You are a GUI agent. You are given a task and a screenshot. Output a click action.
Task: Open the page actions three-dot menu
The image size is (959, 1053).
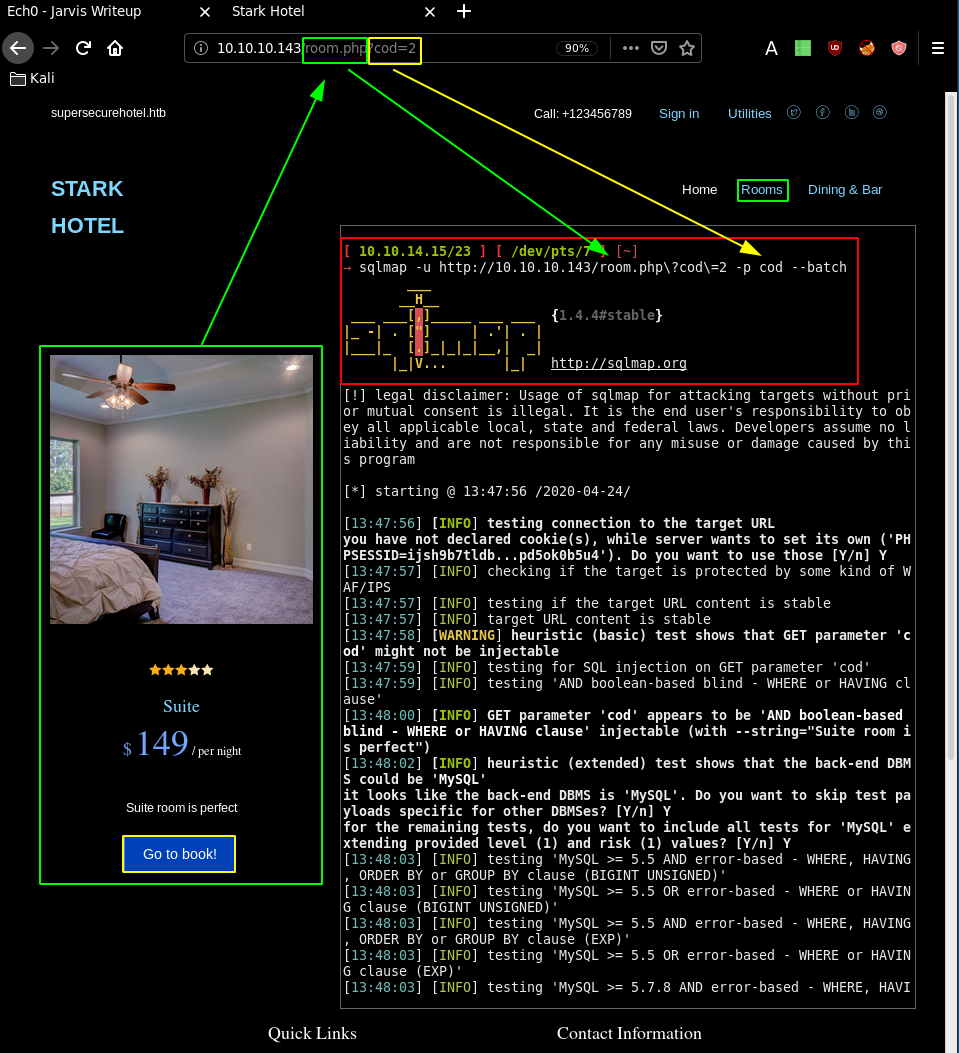631,48
